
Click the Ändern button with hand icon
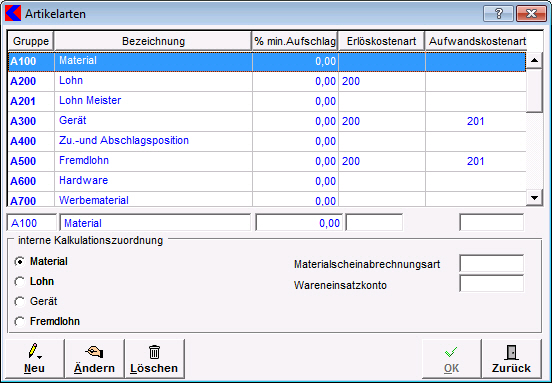[x=94, y=358]
